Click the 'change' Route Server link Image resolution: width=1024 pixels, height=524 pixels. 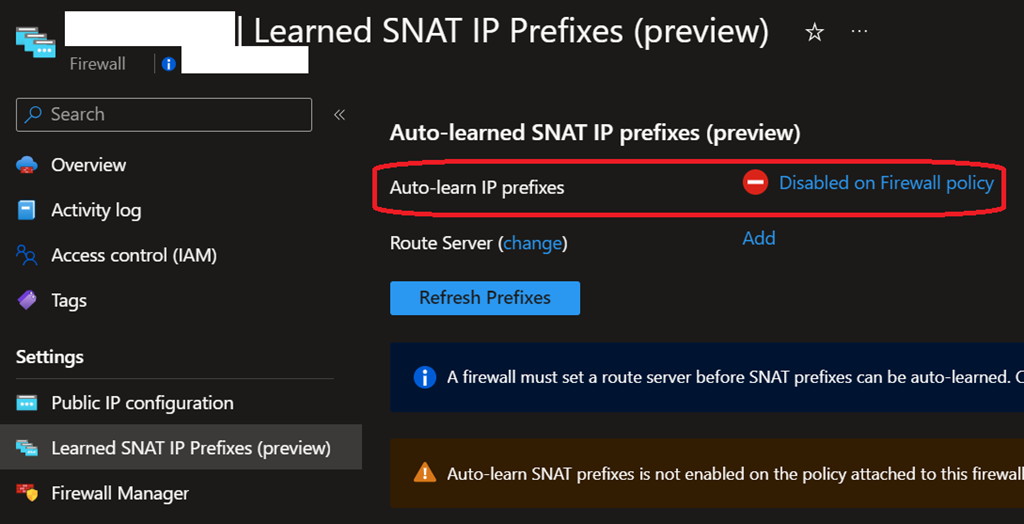[532, 243]
